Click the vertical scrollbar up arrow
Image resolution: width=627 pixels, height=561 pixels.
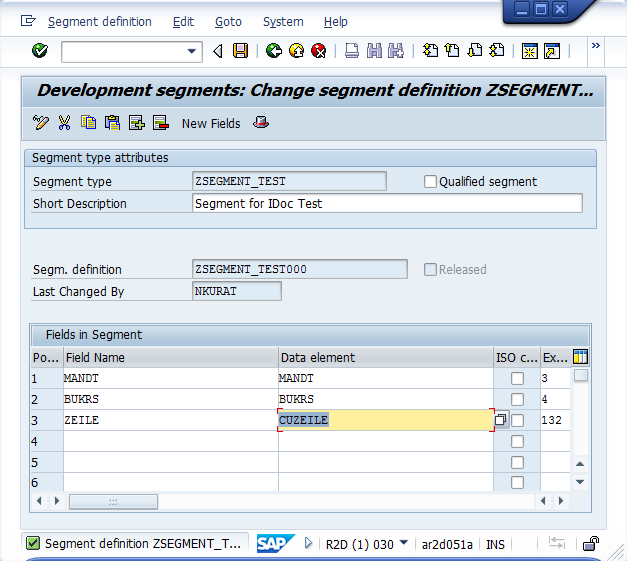point(580,464)
